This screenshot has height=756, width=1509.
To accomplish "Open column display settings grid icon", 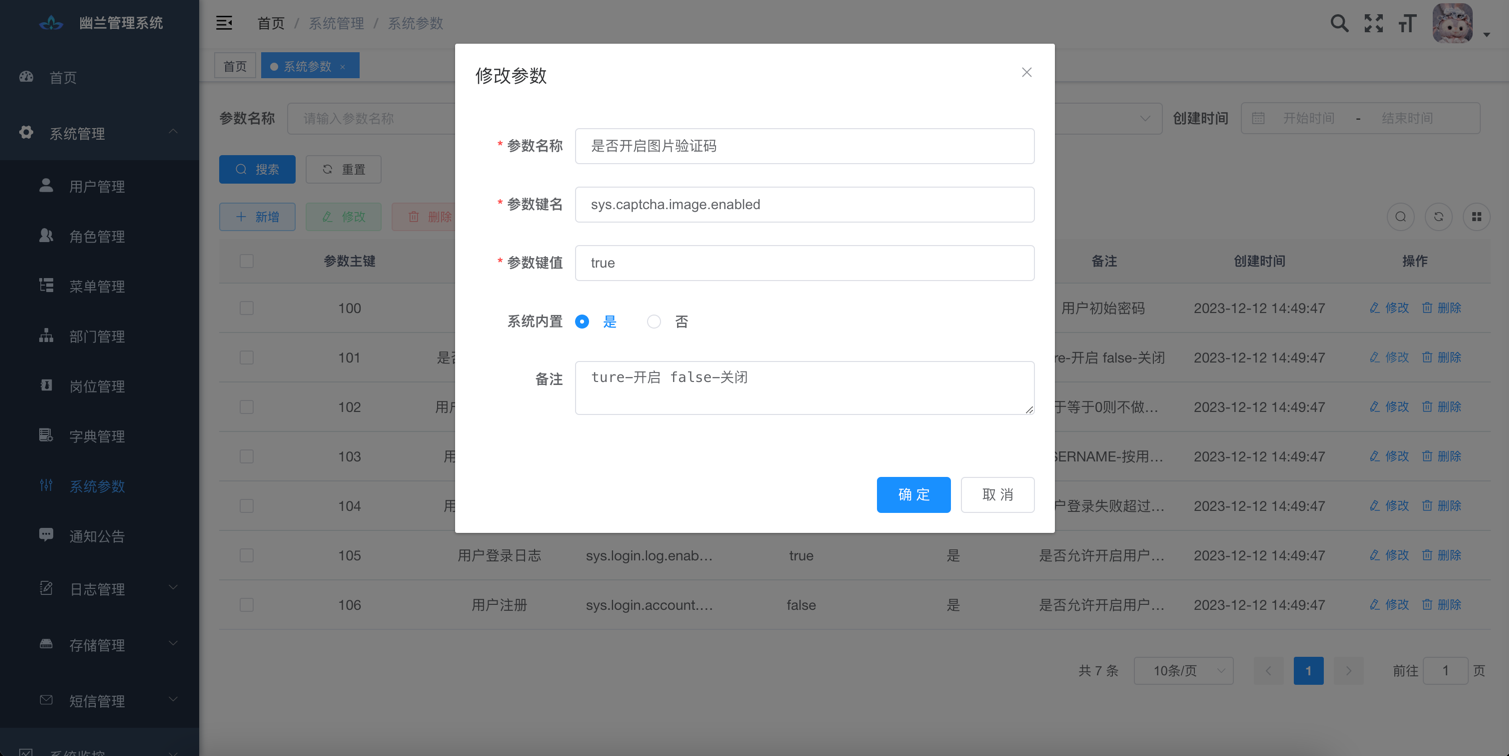I will pos(1477,217).
